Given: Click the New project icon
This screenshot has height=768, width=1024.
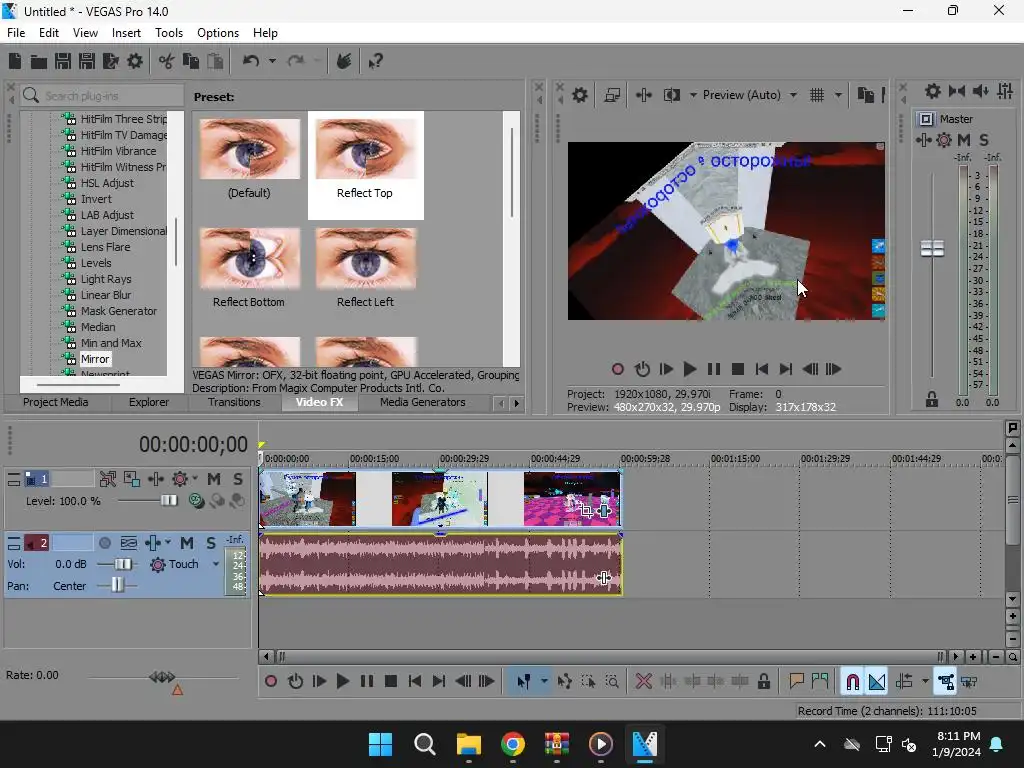Looking at the screenshot, I should (x=15, y=61).
